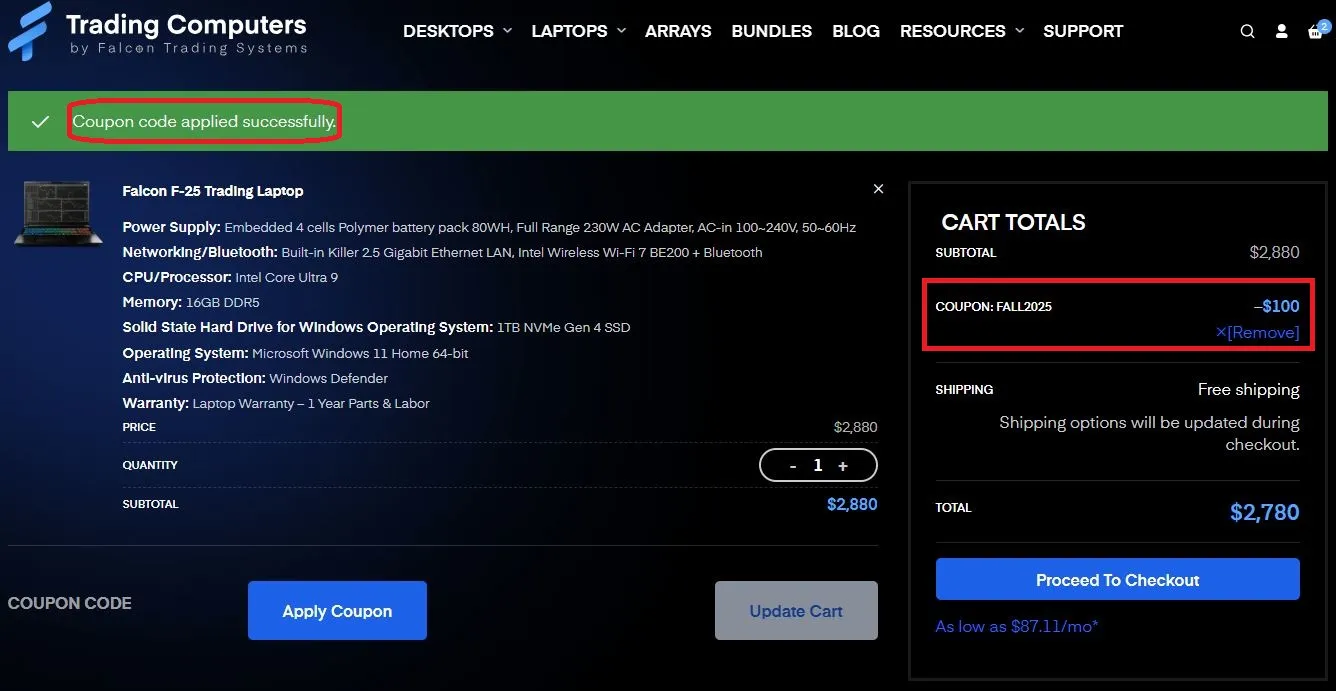Go to the SUPPORT page
Image resolution: width=1336 pixels, height=691 pixels.
pos(1083,31)
